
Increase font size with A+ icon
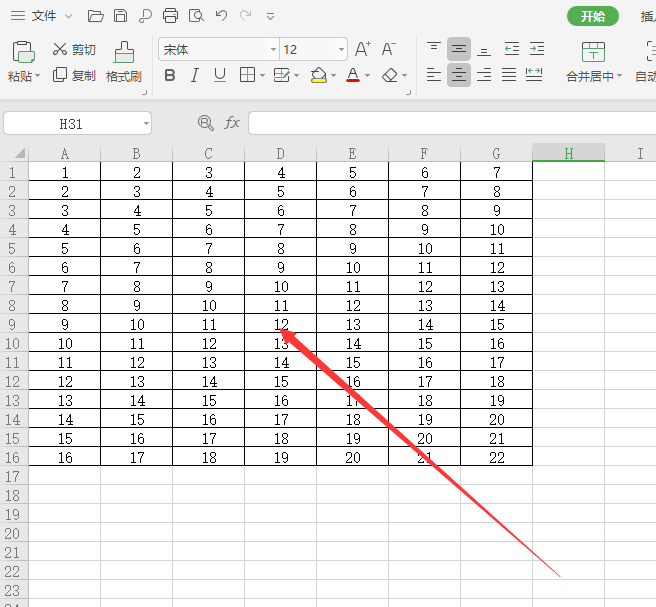[x=363, y=49]
